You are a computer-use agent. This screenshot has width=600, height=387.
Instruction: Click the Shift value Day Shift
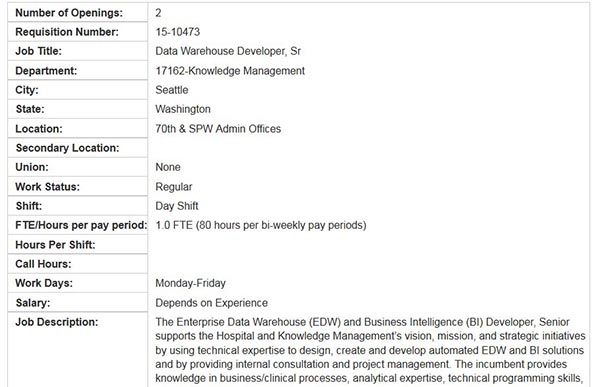coord(177,206)
